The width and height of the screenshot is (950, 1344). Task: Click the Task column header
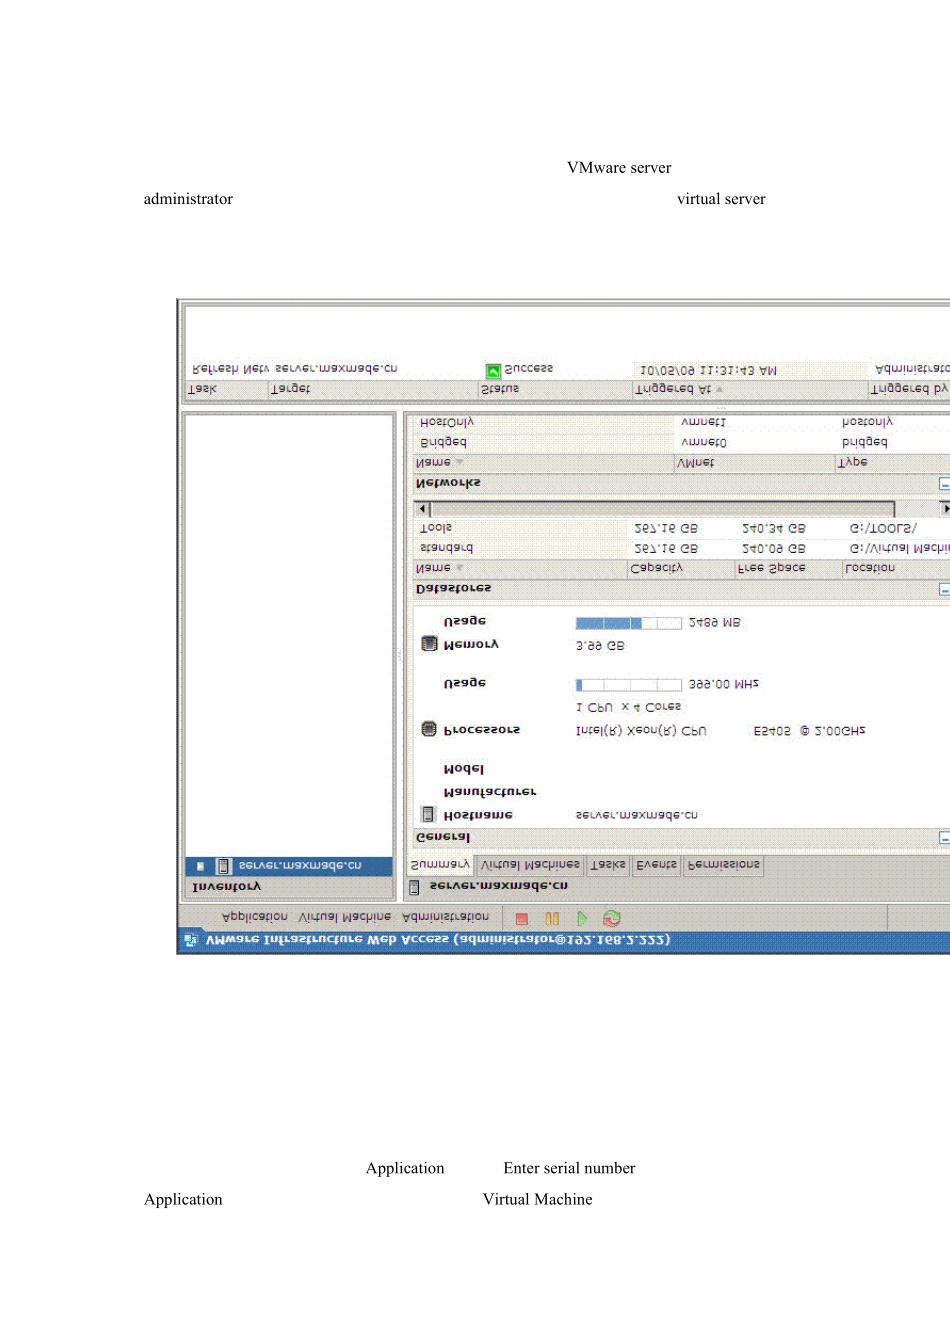pos(226,390)
